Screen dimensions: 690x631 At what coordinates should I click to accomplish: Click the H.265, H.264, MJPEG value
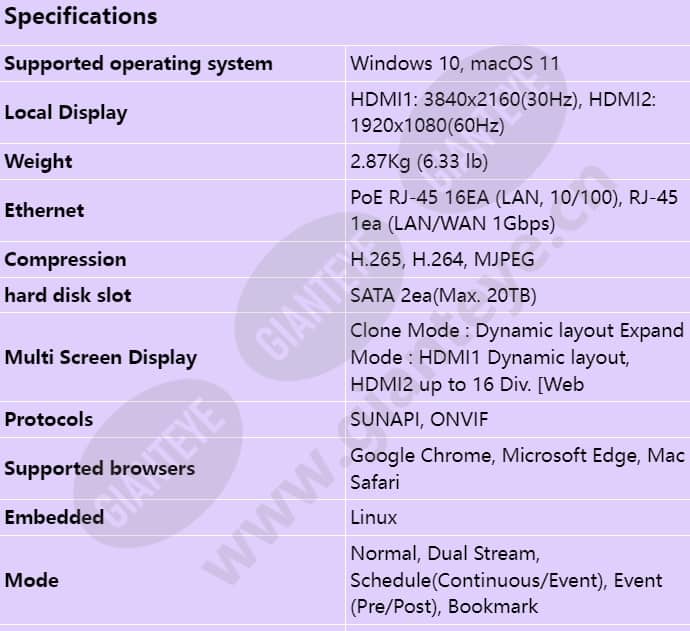442,259
